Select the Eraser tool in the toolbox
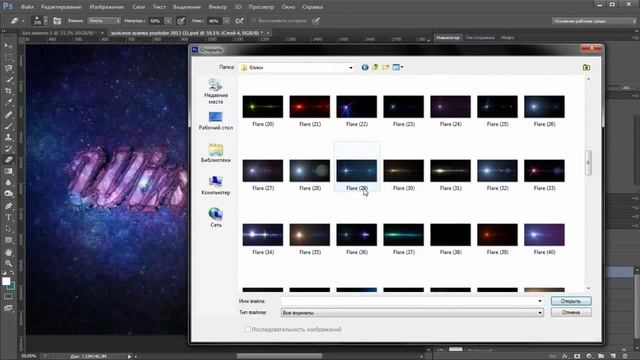 click(x=9, y=160)
